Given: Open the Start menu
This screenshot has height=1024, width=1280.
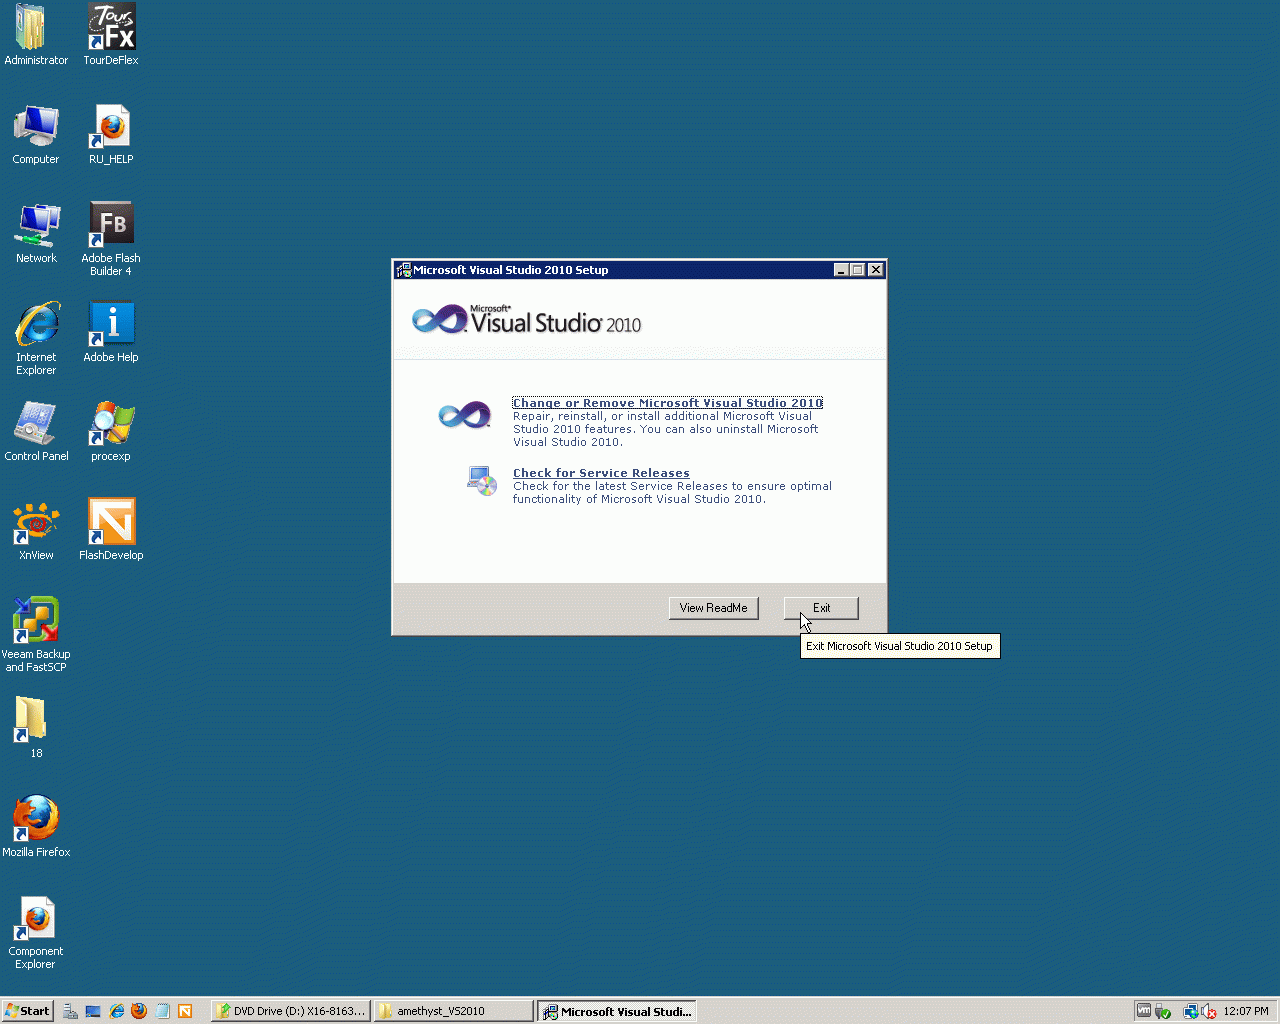Looking at the screenshot, I should click(x=27, y=1011).
